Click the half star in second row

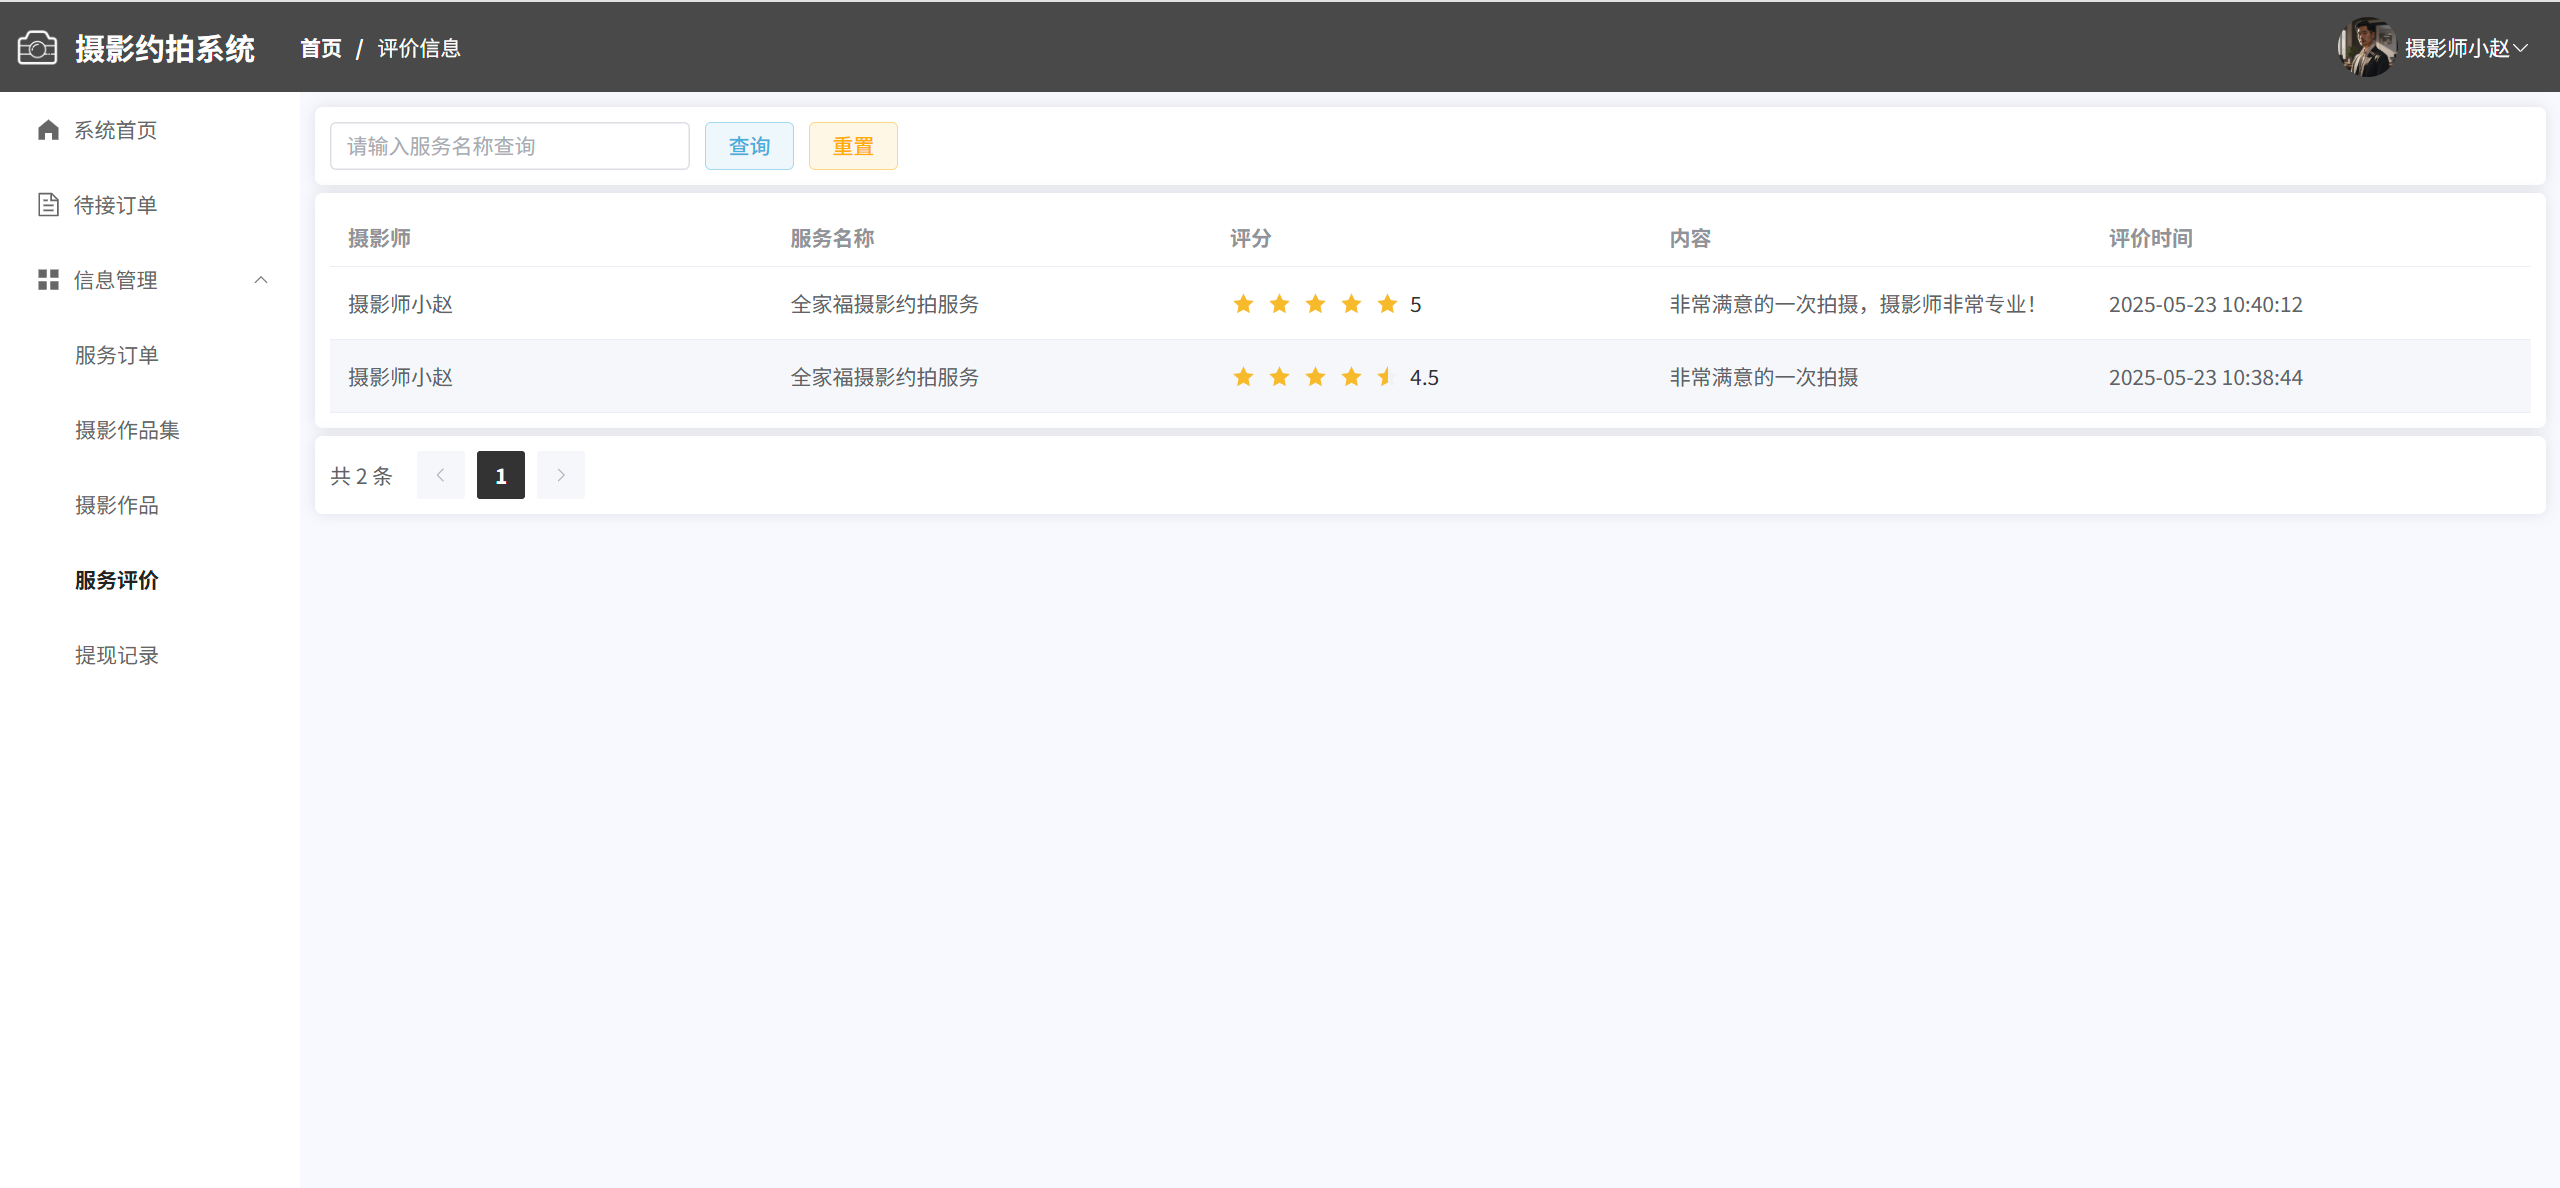pos(1386,377)
